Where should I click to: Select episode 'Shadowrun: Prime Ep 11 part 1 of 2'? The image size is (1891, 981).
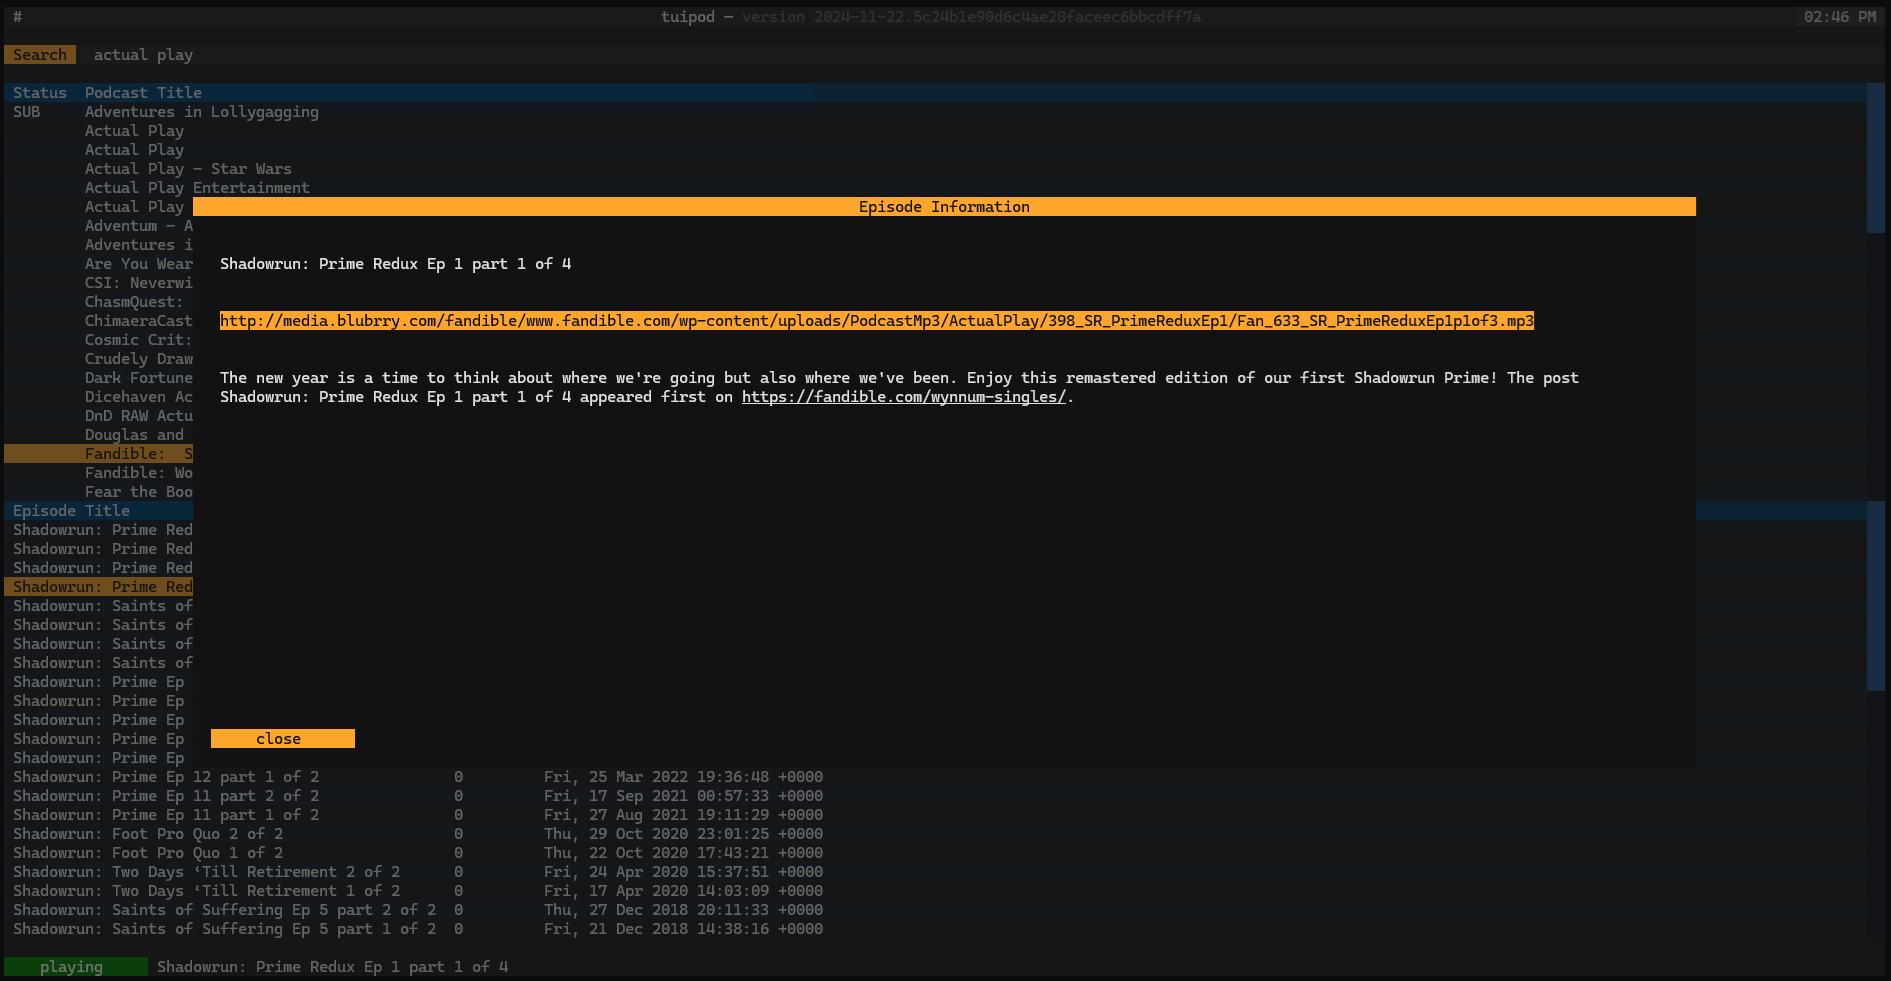click(166, 815)
